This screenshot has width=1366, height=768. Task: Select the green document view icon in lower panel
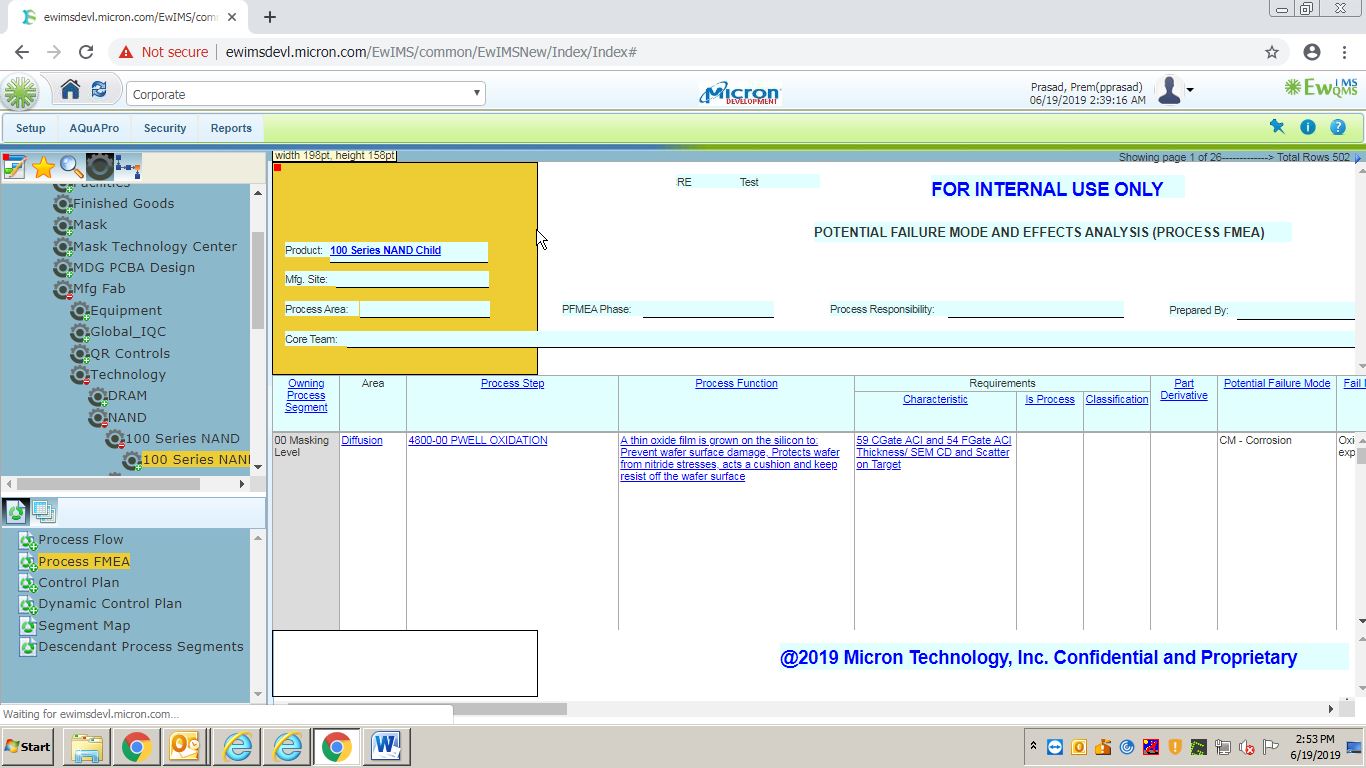(x=16, y=512)
